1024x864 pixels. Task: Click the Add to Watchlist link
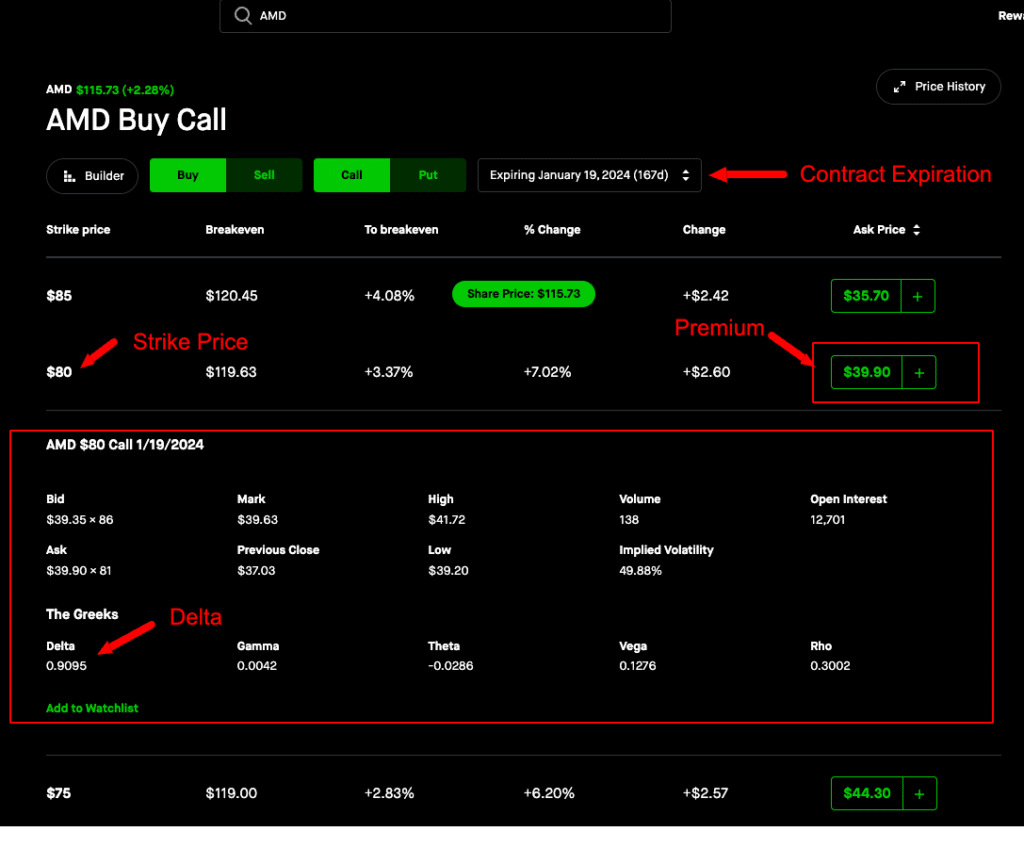(92, 708)
